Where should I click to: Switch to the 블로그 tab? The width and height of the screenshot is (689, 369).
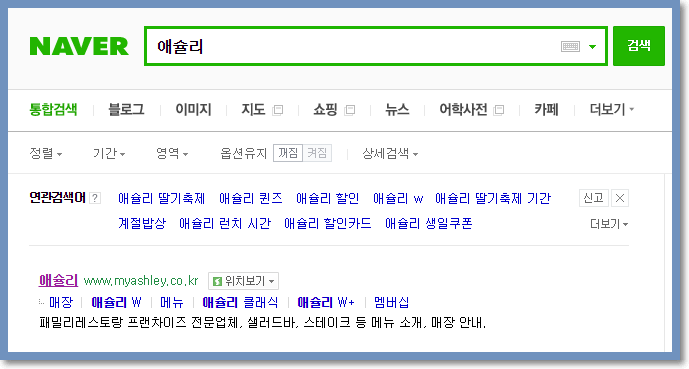[126, 109]
